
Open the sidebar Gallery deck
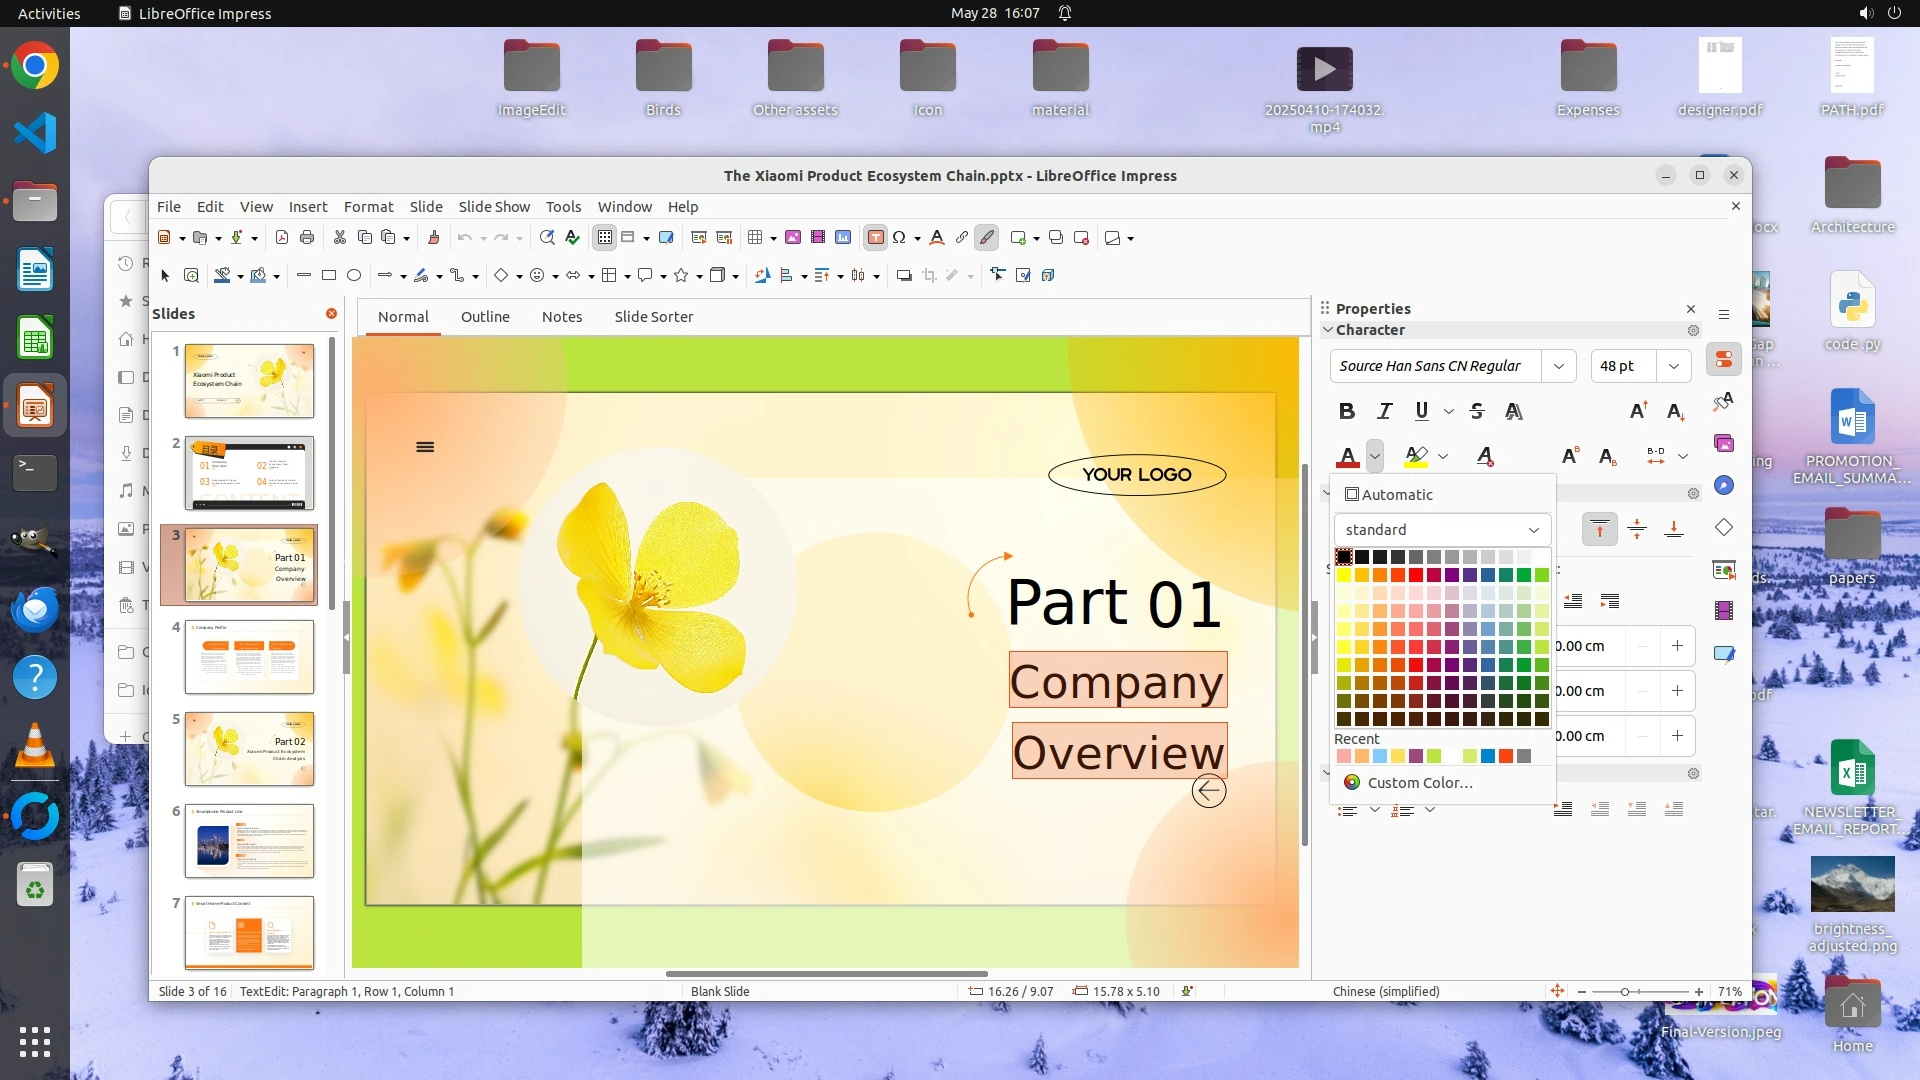pos(1724,443)
